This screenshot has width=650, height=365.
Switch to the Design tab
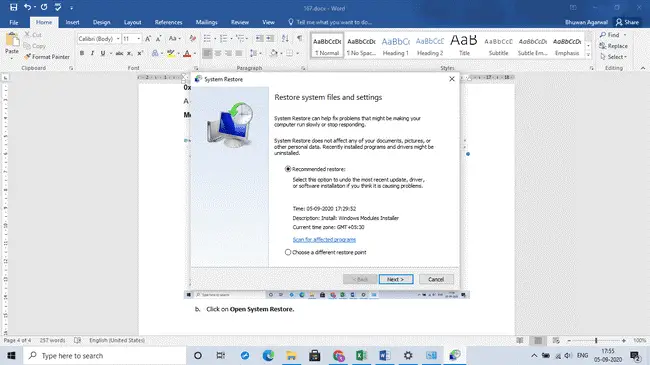point(102,22)
